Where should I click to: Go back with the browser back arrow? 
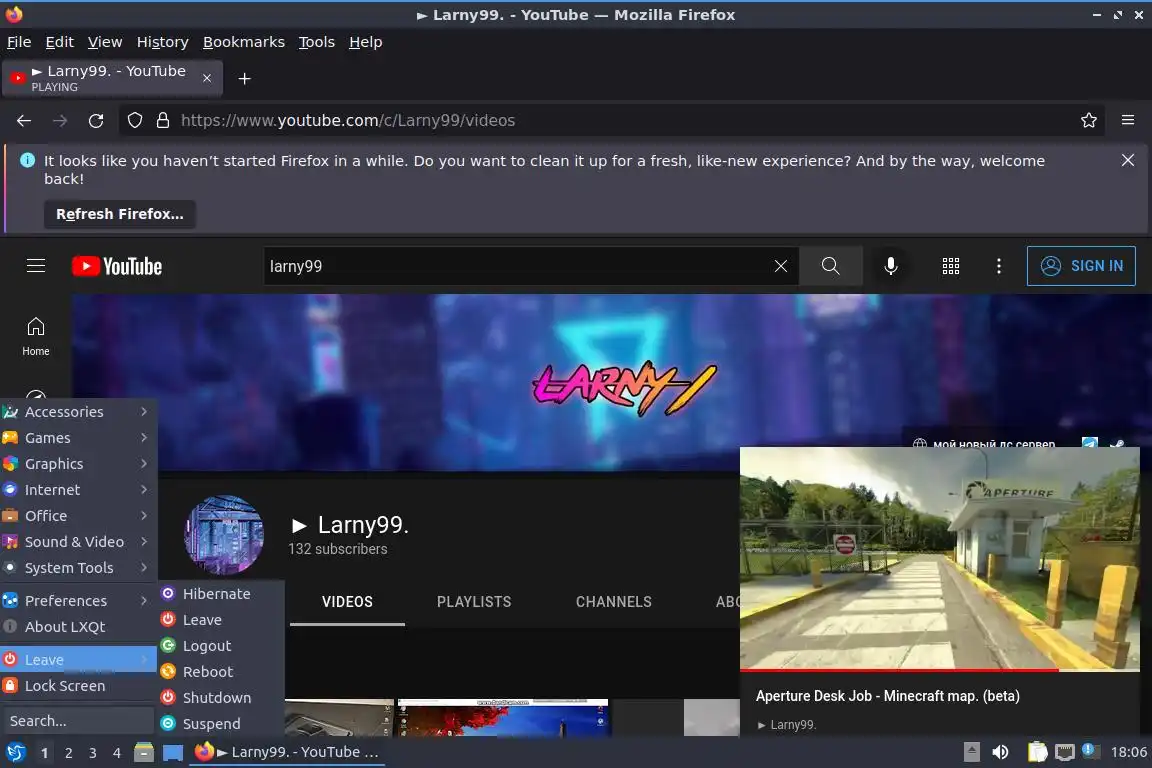(24, 121)
